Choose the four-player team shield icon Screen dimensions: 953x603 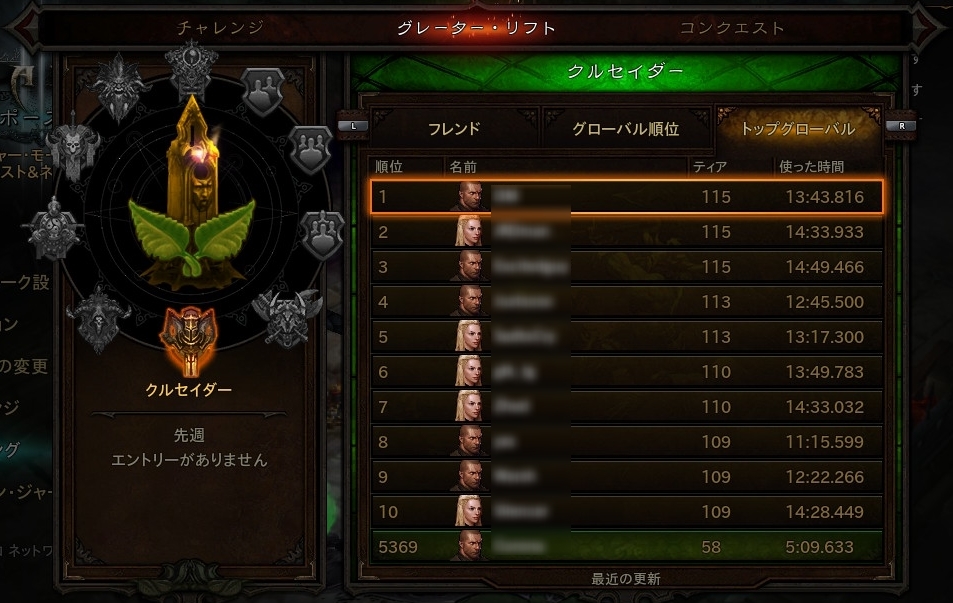tap(322, 234)
